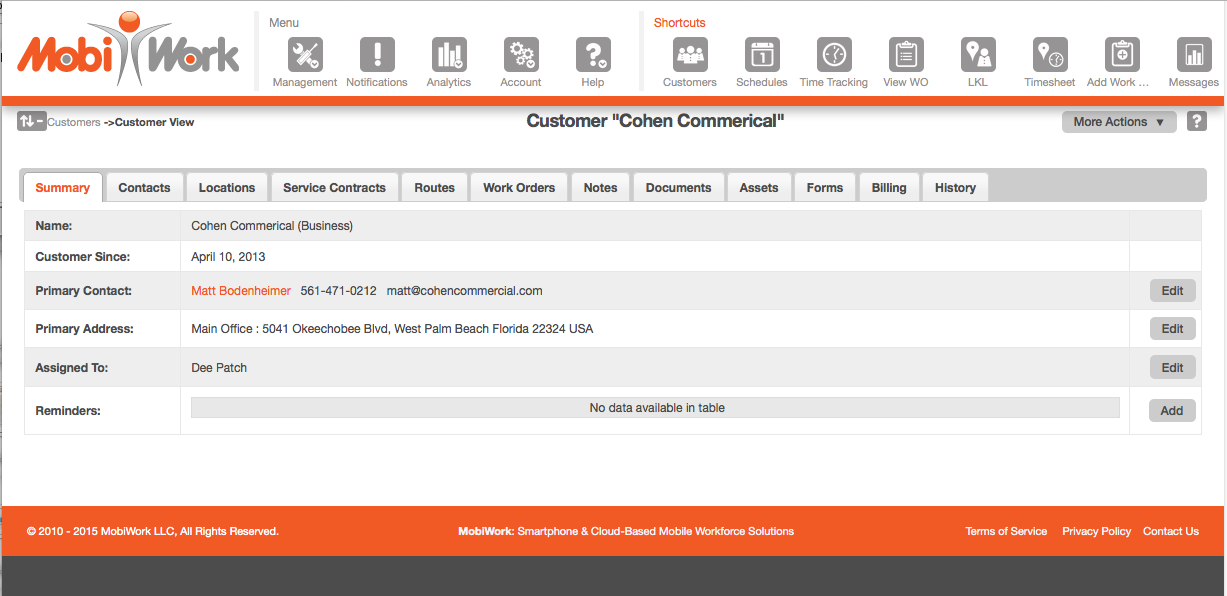Click the Add Work Order shortcut

click(x=1122, y=54)
